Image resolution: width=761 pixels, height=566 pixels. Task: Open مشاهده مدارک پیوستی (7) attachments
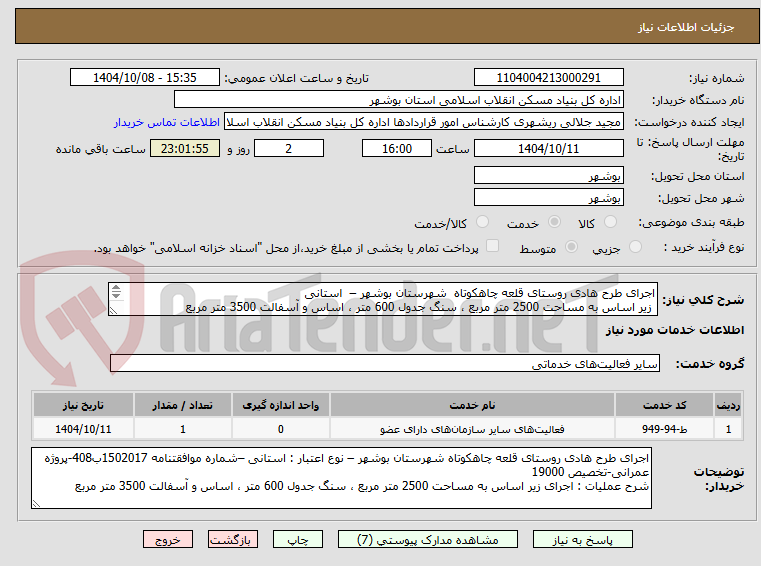pos(428,539)
